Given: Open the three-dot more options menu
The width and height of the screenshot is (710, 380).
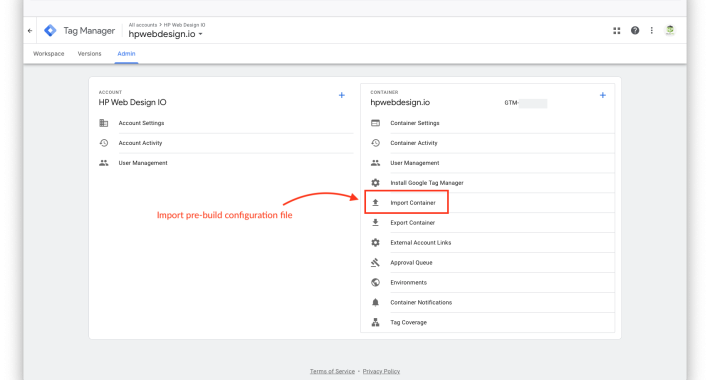Looking at the screenshot, I should pyautogui.click(x=652, y=30).
